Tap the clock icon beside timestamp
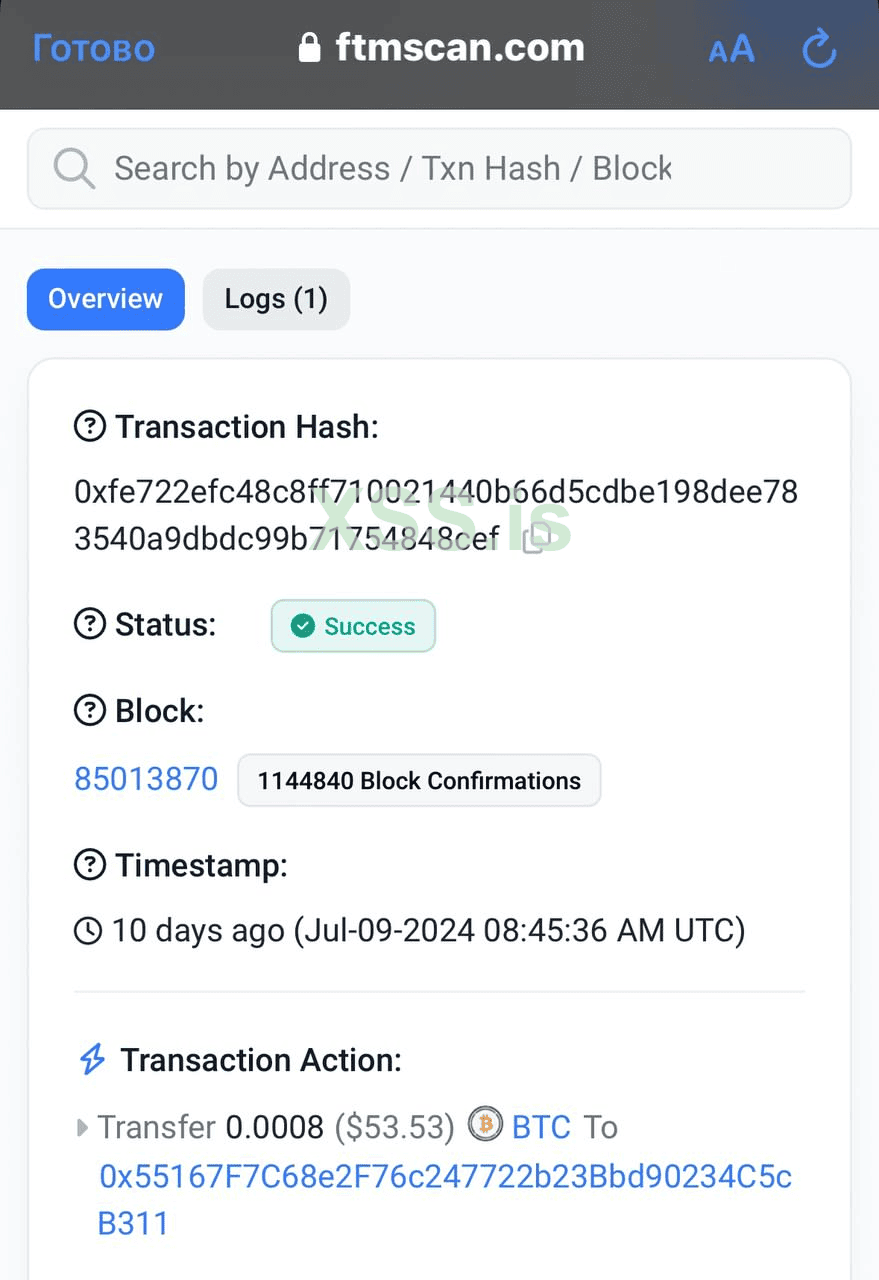This screenshot has width=879, height=1280. 88,931
